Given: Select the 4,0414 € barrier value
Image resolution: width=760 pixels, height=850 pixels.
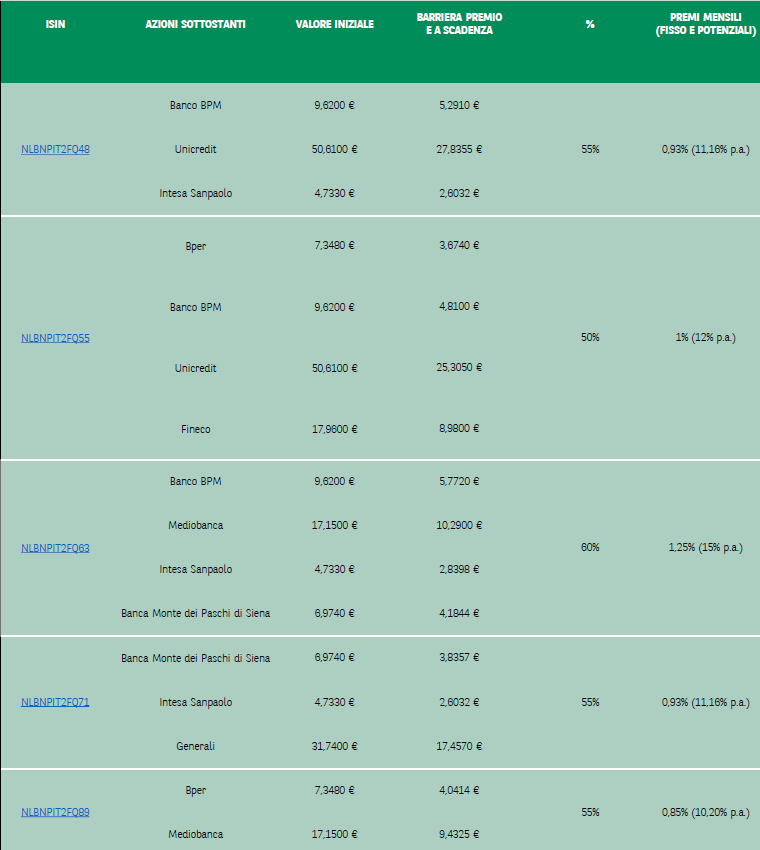Looking at the screenshot, I should 459,790.
